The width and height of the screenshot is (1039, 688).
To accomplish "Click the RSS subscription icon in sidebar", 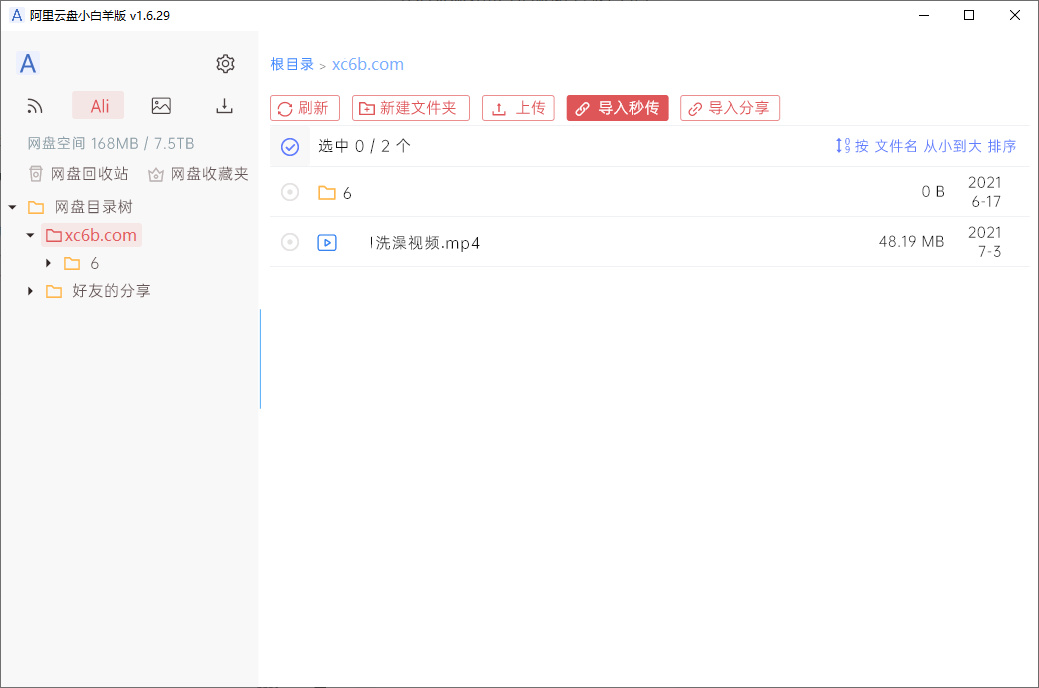I will [x=35, y=105].
